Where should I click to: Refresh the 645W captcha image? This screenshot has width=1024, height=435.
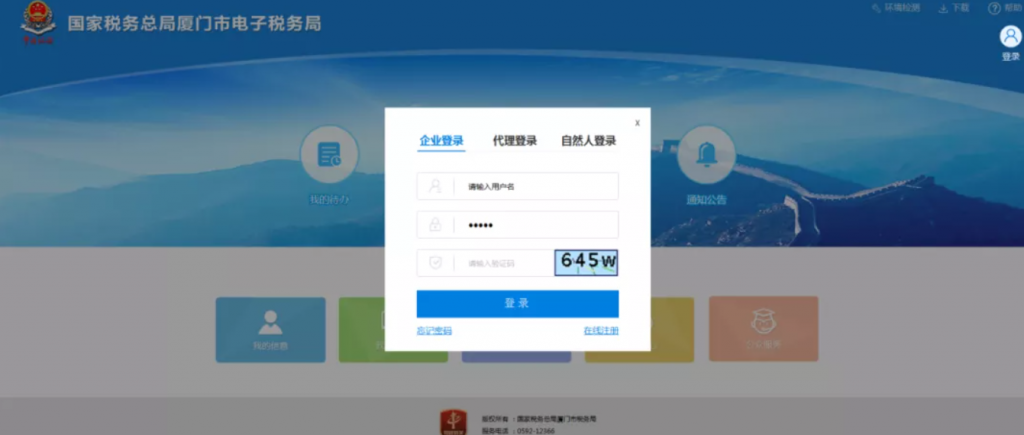(x=587, y=262)
